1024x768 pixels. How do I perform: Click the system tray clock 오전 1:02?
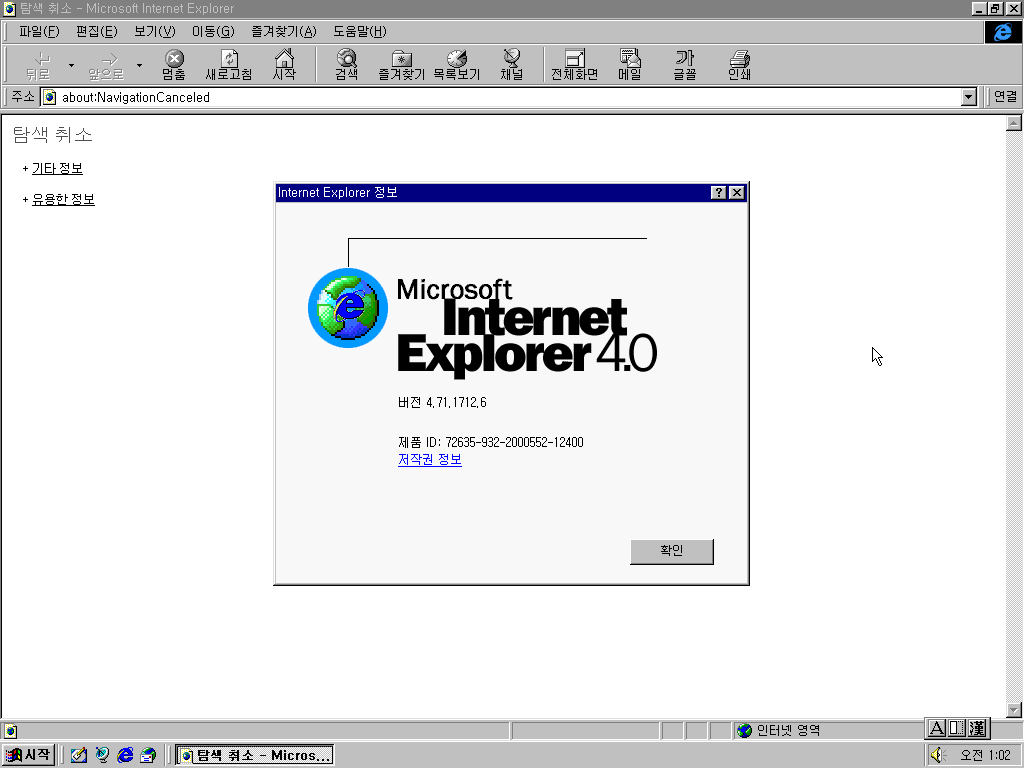point(985,755)
